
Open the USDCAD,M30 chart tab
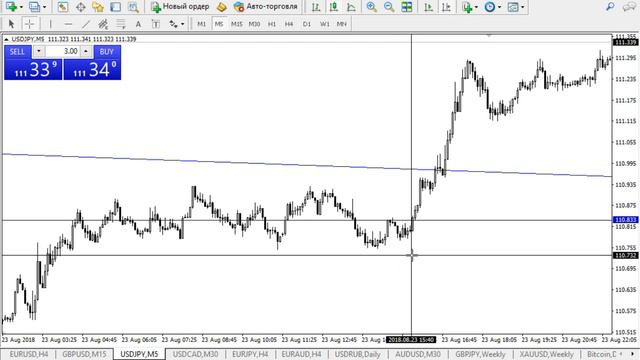(196, 354)
